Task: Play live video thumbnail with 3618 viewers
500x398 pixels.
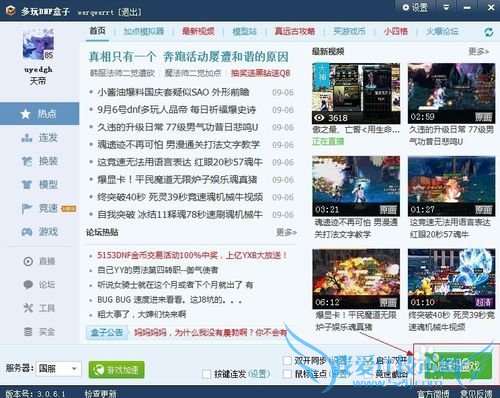Action: 356,93
